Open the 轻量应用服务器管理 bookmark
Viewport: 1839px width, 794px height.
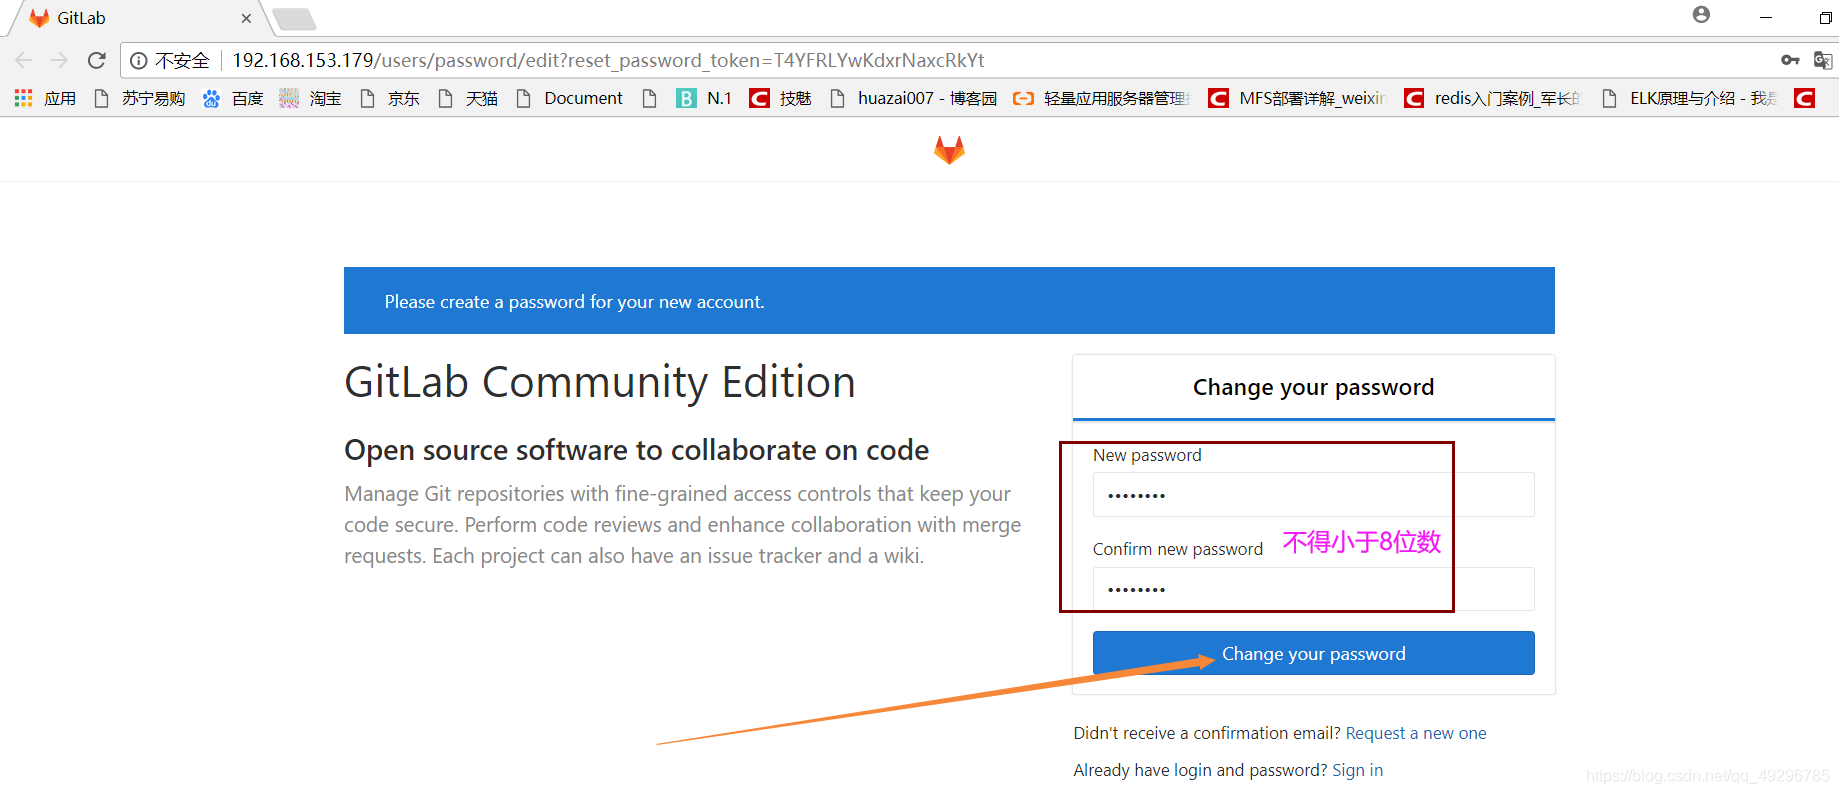pyautogui.click(x=1101, y=98)
